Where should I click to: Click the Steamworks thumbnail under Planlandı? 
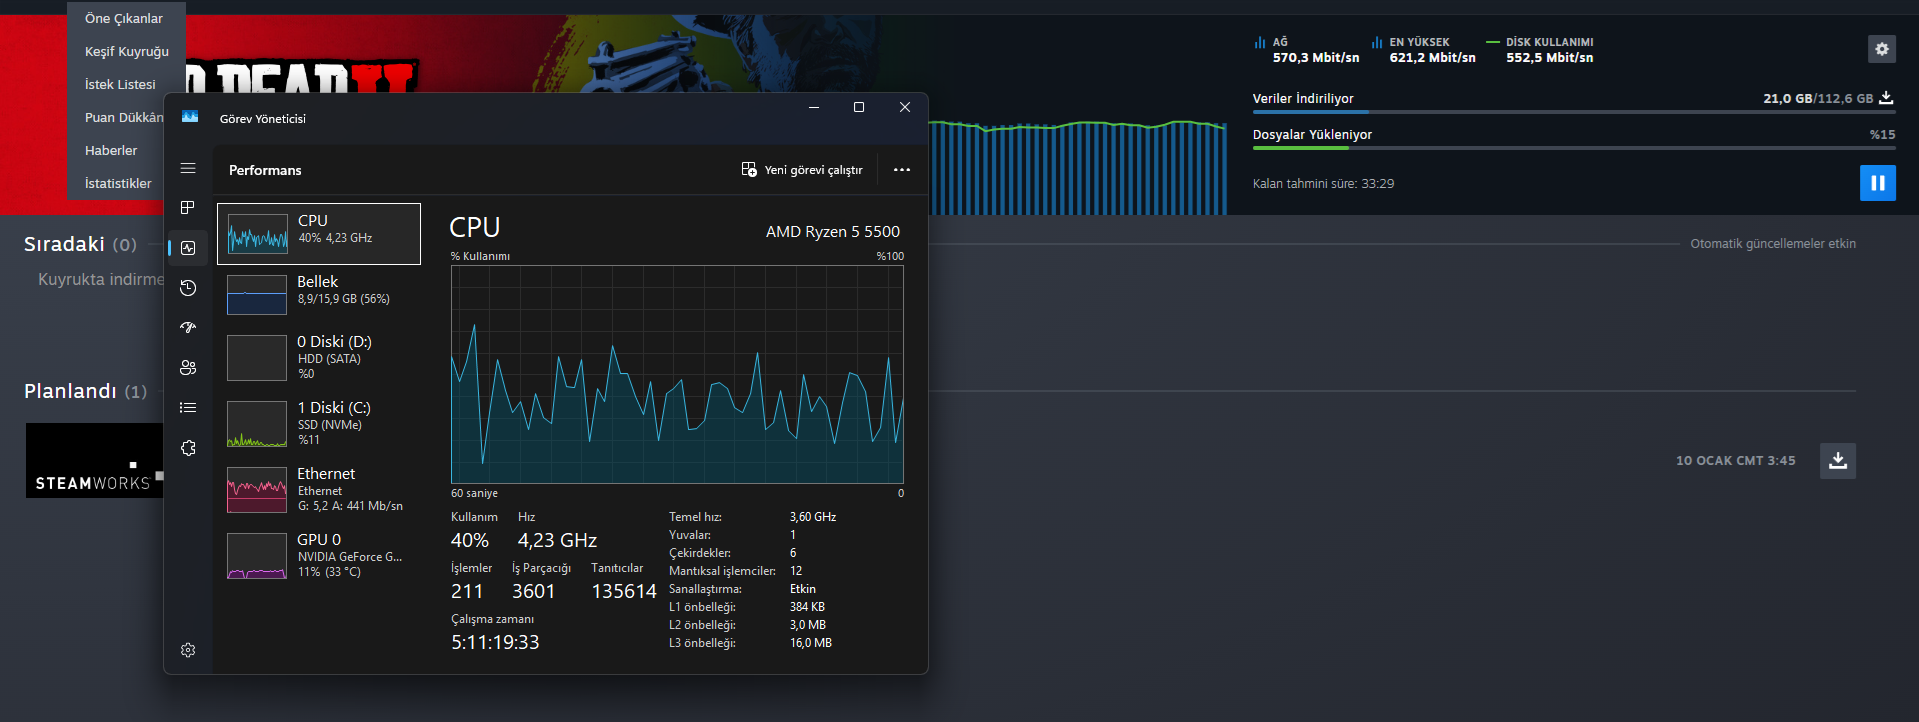tap(94, 460)
